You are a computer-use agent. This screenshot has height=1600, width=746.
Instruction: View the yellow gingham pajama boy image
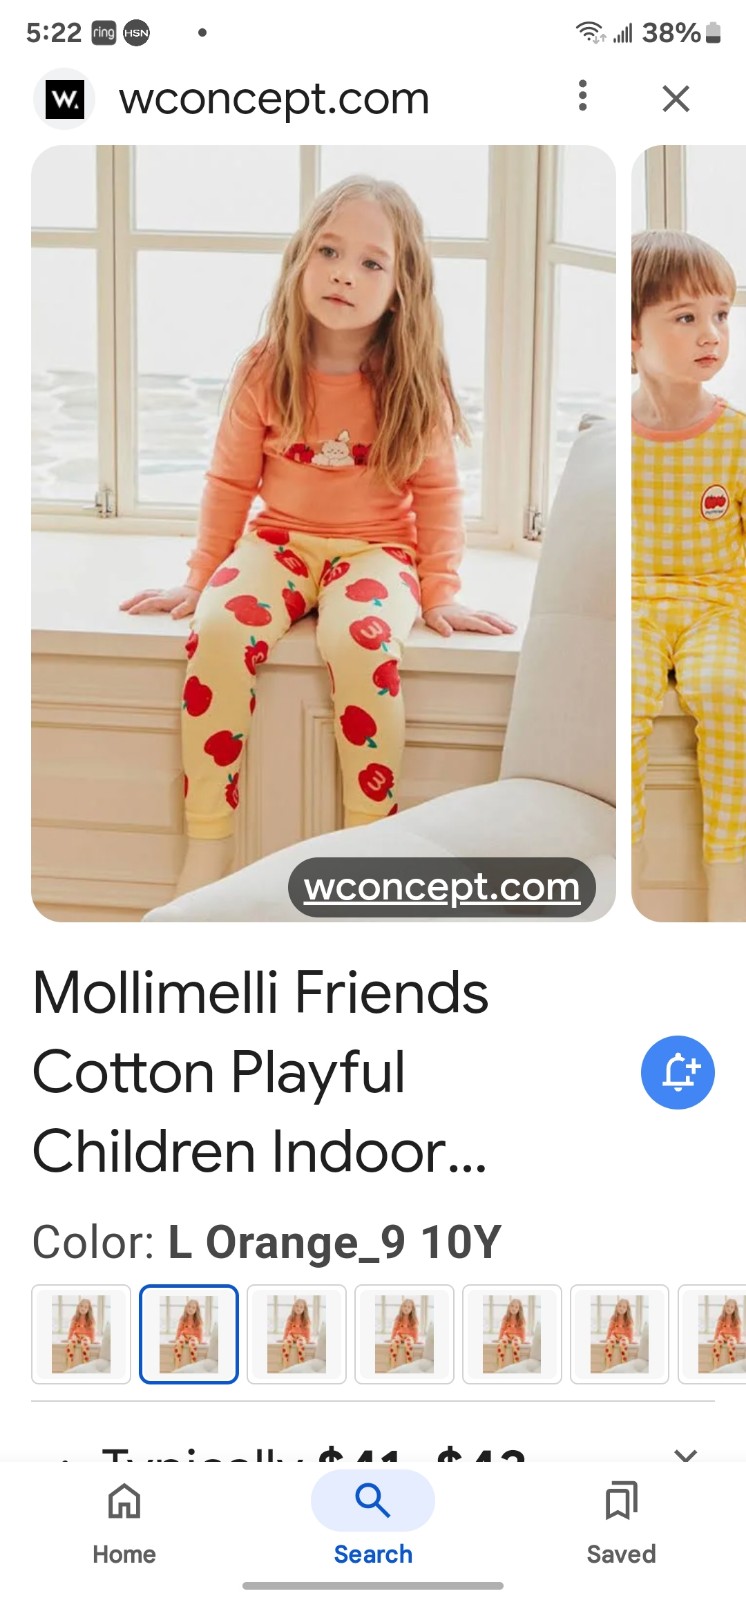pos(689,533)
